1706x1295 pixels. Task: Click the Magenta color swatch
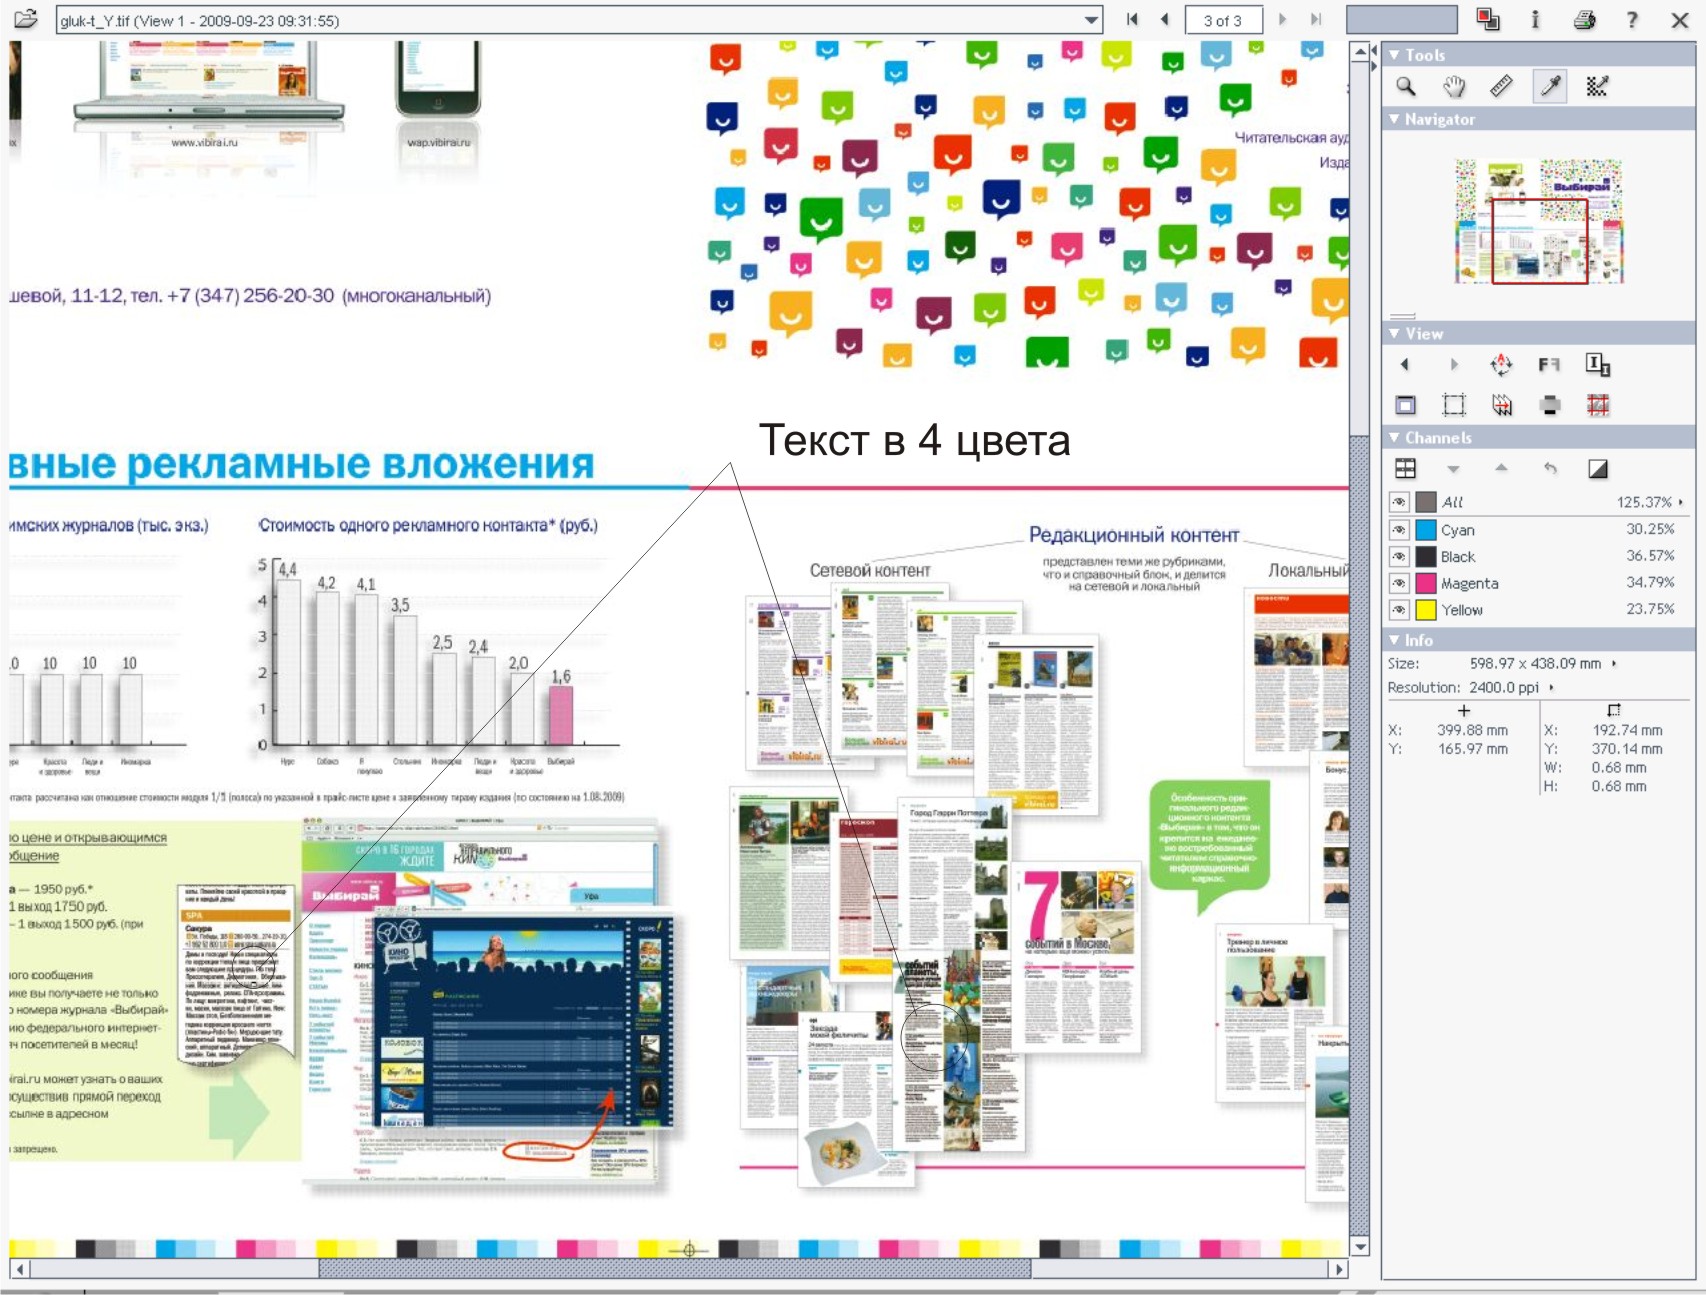pos(1426,582)
